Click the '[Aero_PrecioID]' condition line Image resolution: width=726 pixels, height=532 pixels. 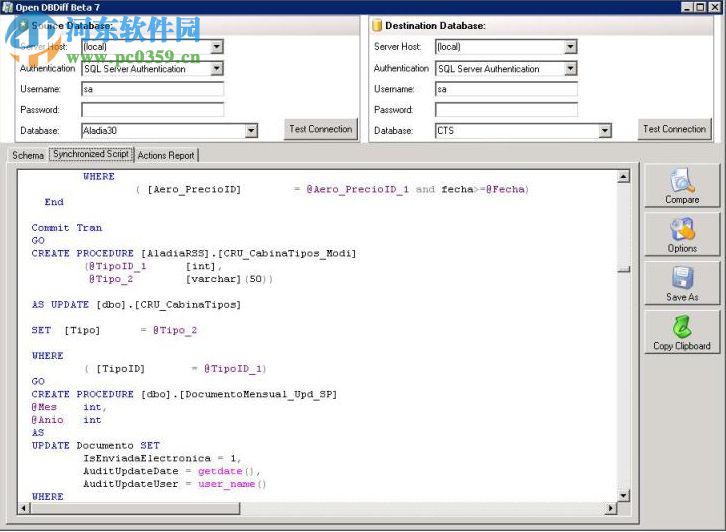point(332,189)
